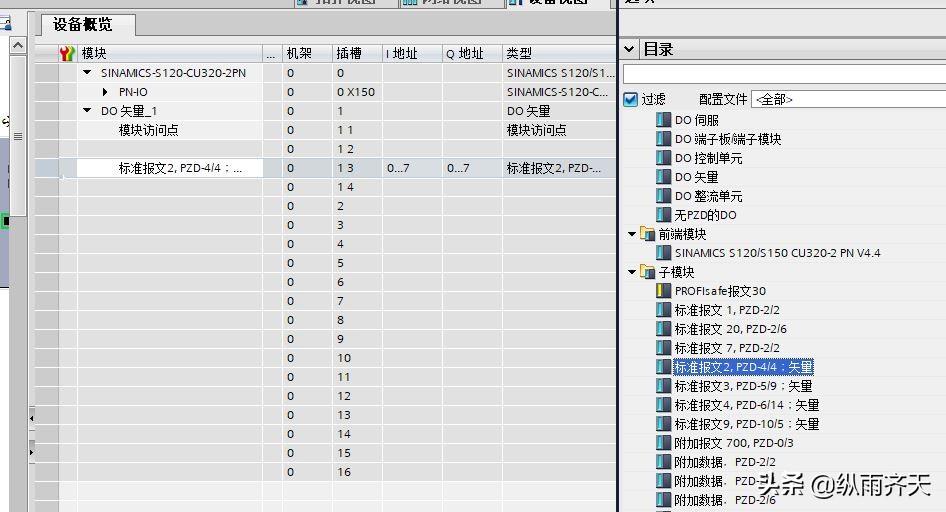Click the 标准报文2, PZD-4/4 catalog icon

pyautogui.click(x=663, y=367)
